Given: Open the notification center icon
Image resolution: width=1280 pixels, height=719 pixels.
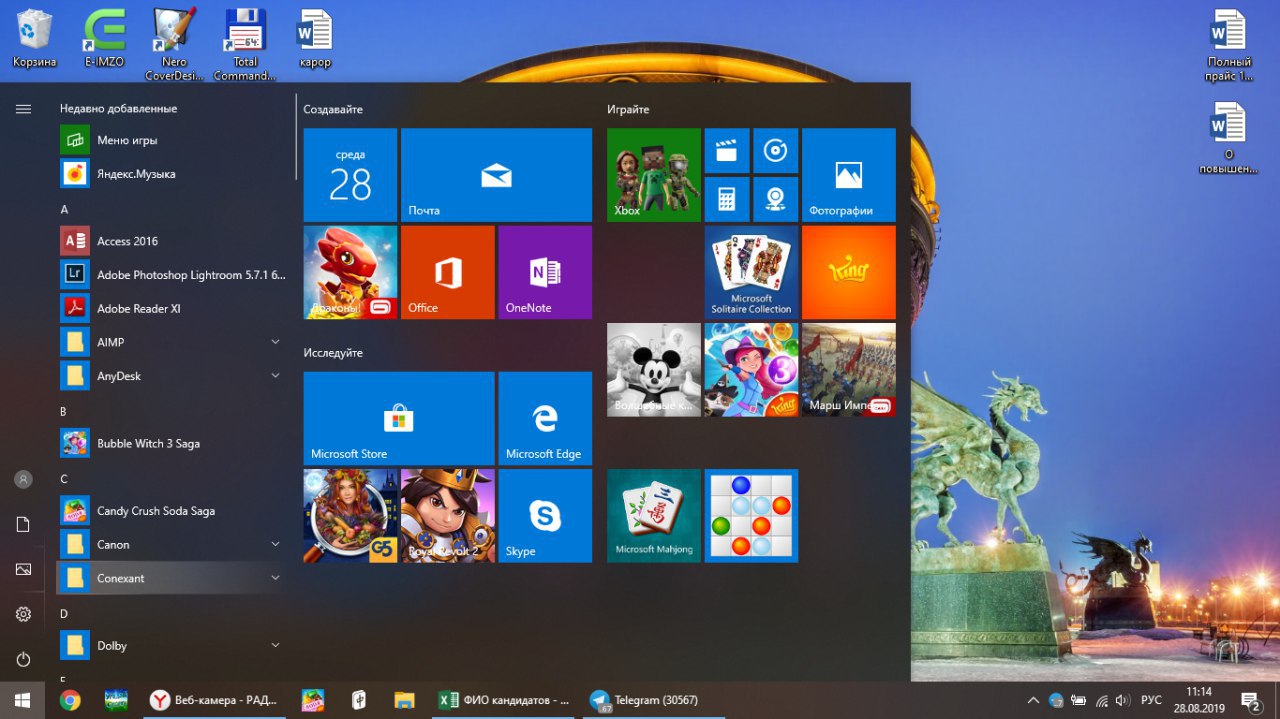Looking at the screenshot, I should click(x=1250, y=700).
